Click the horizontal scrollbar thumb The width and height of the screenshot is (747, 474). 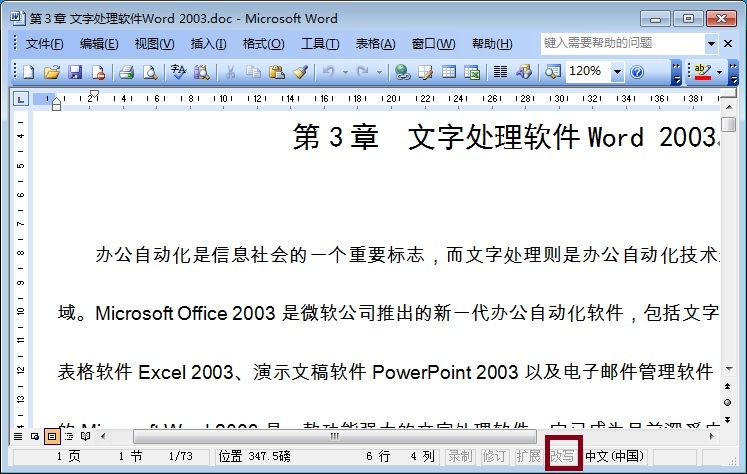tap(334, 436)
